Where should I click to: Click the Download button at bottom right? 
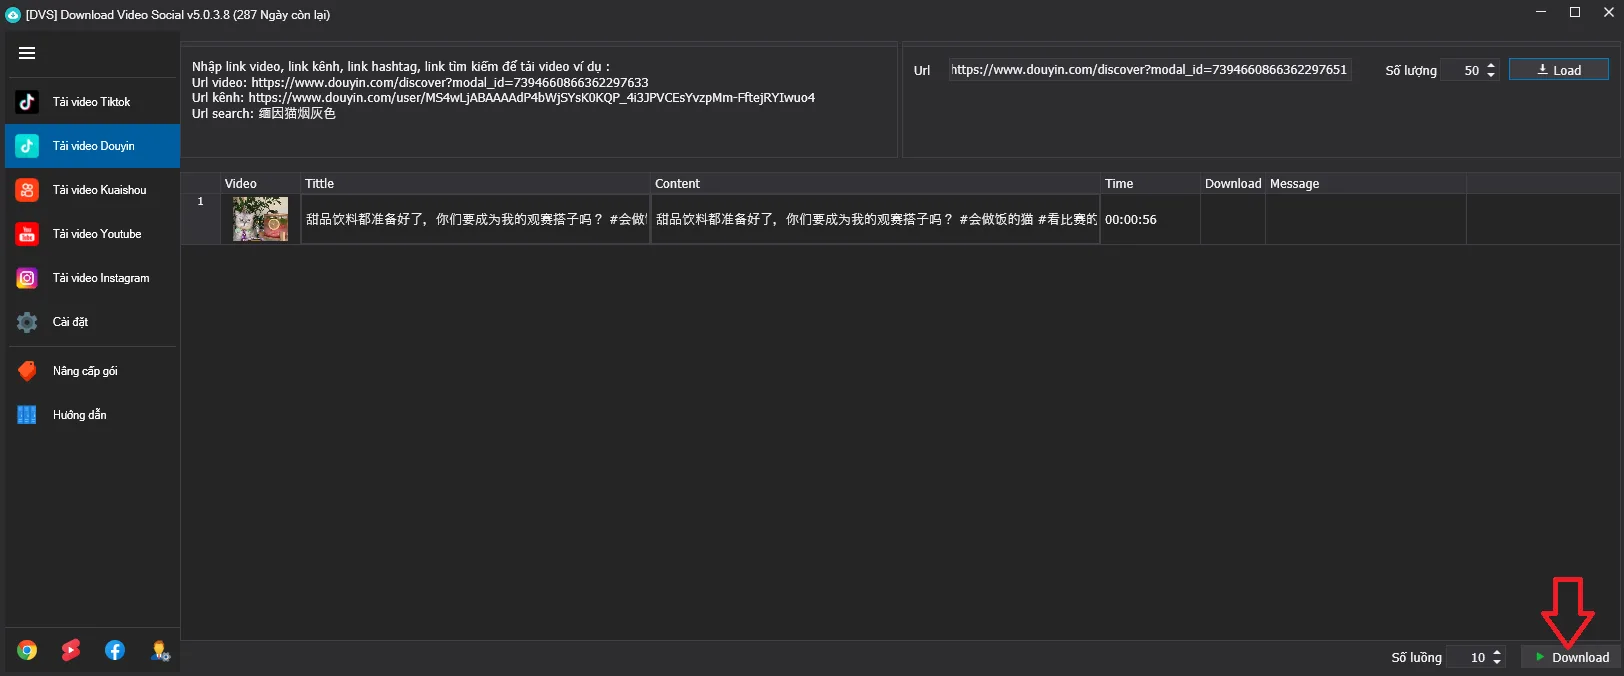click(1572, 657)
